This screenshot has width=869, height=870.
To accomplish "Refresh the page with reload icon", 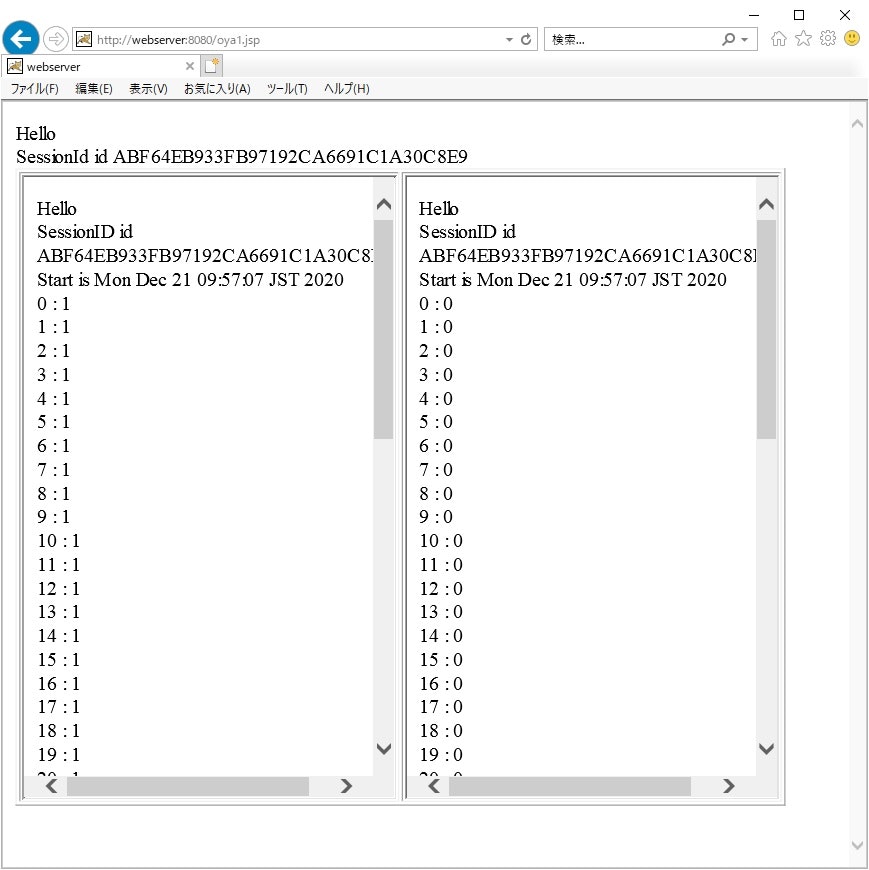I will point(526,39).
